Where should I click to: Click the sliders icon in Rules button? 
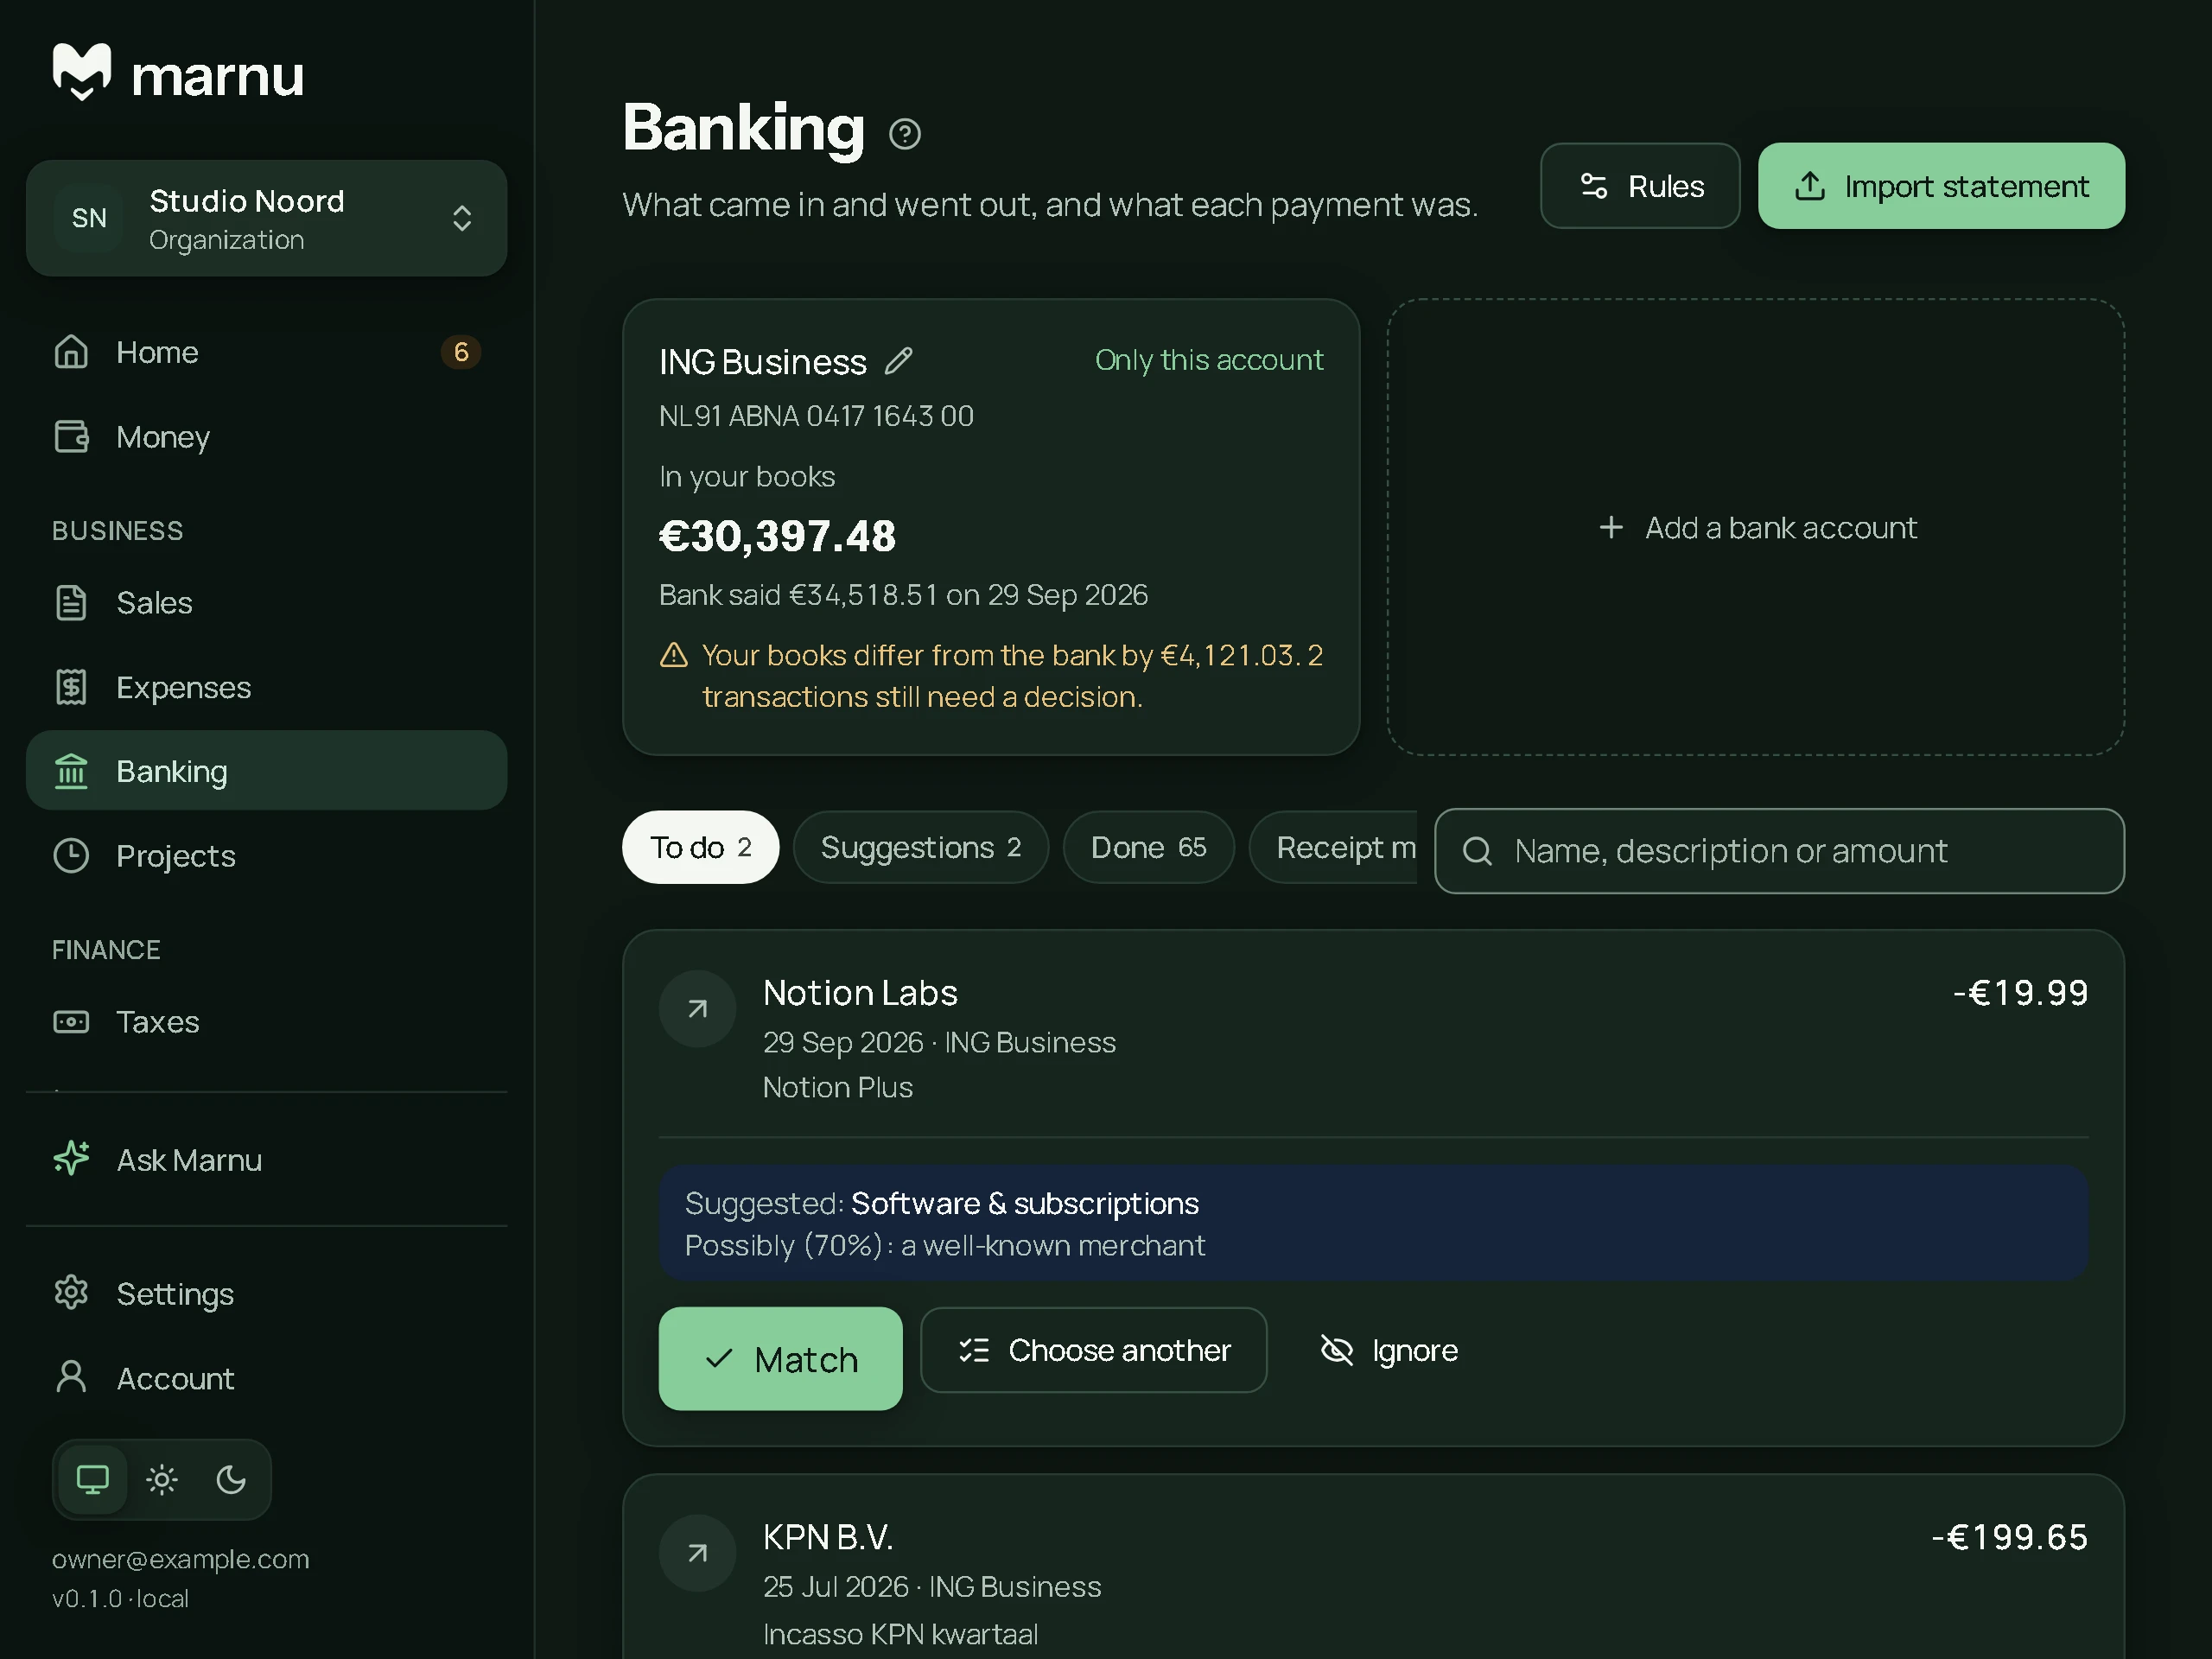tap(1593, 186)
